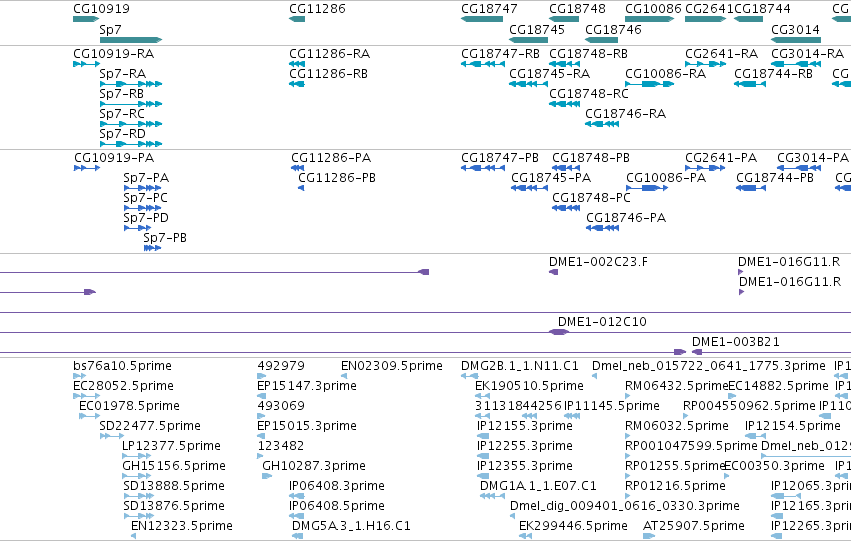Click transcript CG18745-RA
This screenshot has width=851, height=541.
pyautogui.click(x=549, y=74)
